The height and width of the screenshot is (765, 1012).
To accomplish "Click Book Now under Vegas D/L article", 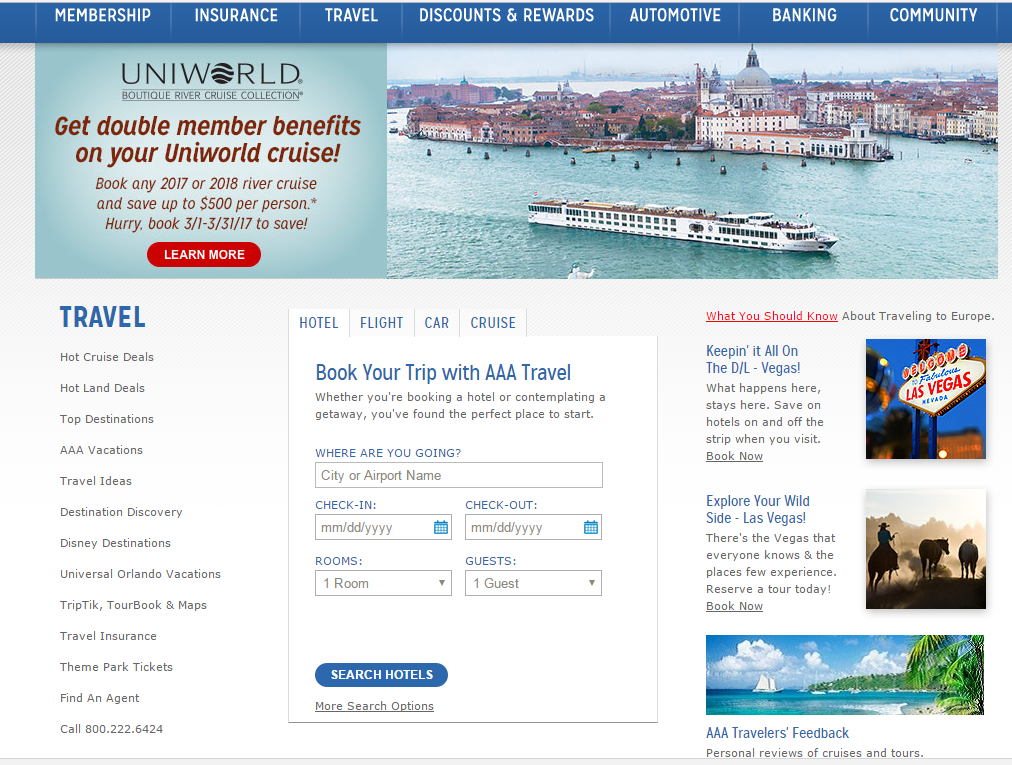I will (734, 456).
